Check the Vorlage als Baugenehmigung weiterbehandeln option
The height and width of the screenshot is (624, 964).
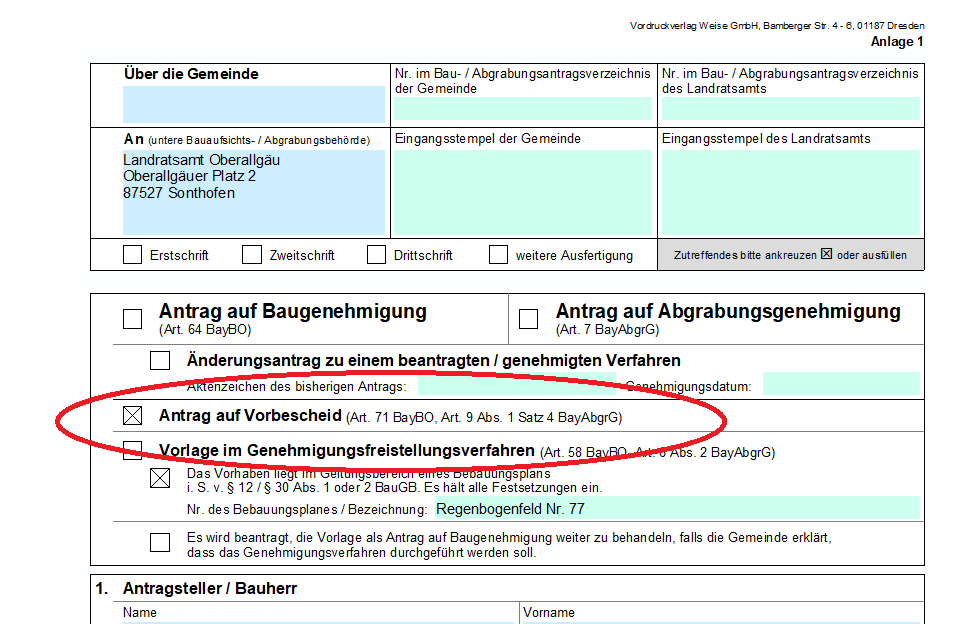pyautogui.click(x=160, y=543)
